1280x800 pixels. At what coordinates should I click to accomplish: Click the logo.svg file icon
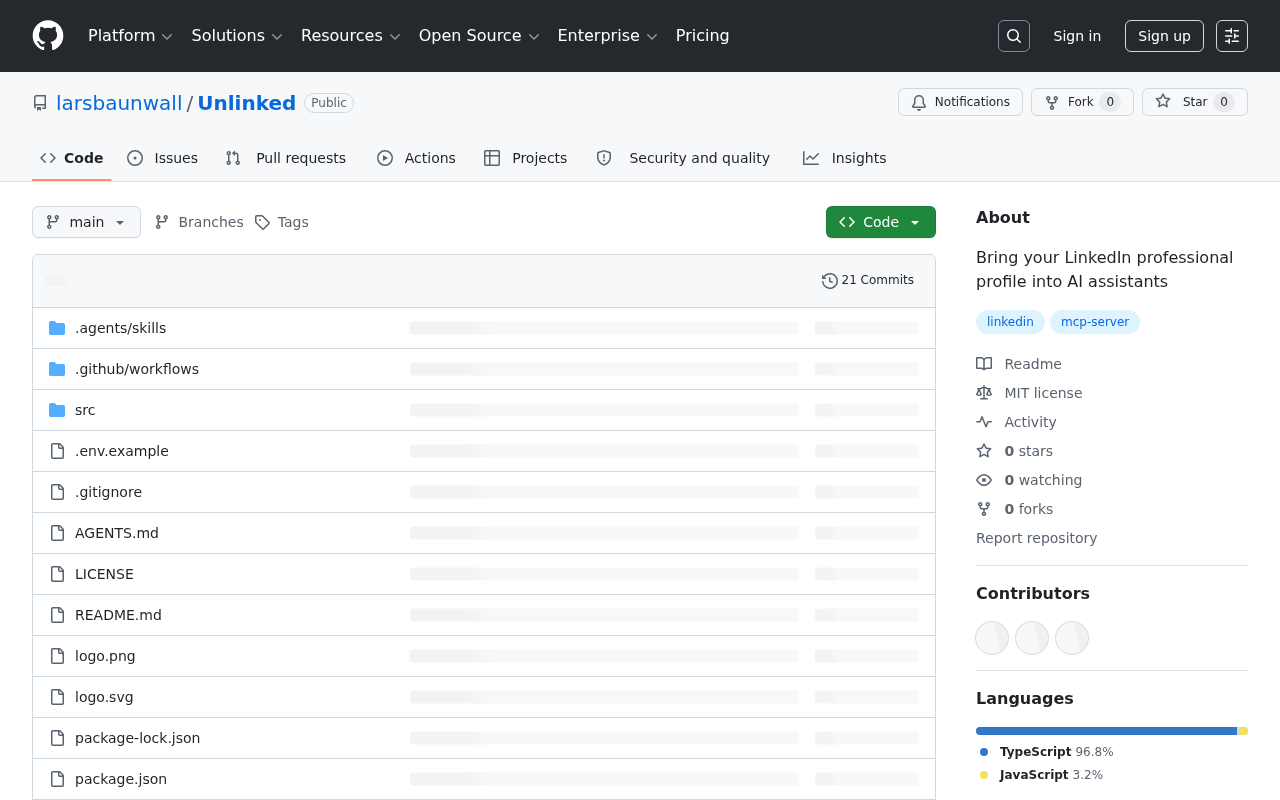coord(57,697)
